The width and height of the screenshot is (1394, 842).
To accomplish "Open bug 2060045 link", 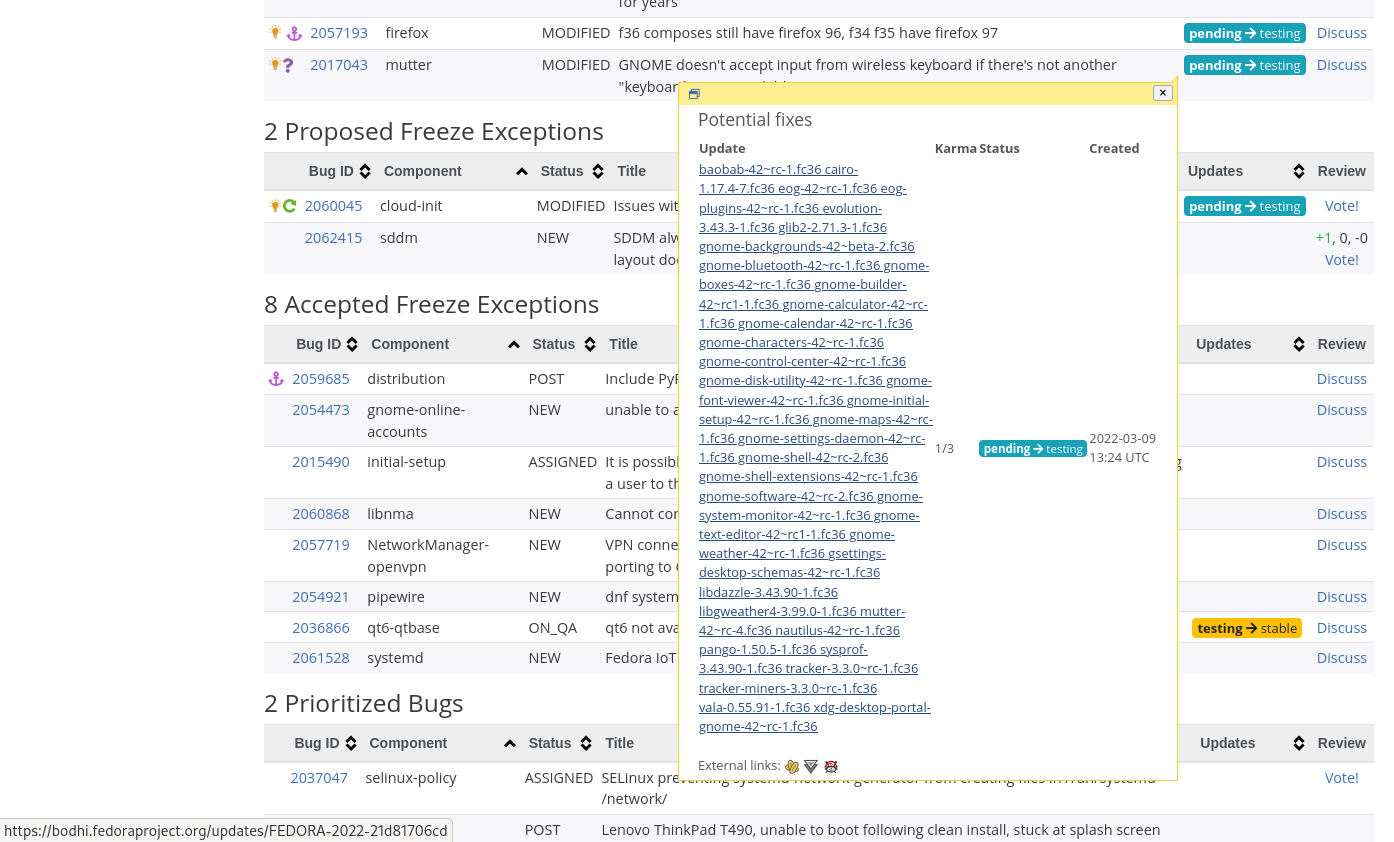I will tap(334, 206).
